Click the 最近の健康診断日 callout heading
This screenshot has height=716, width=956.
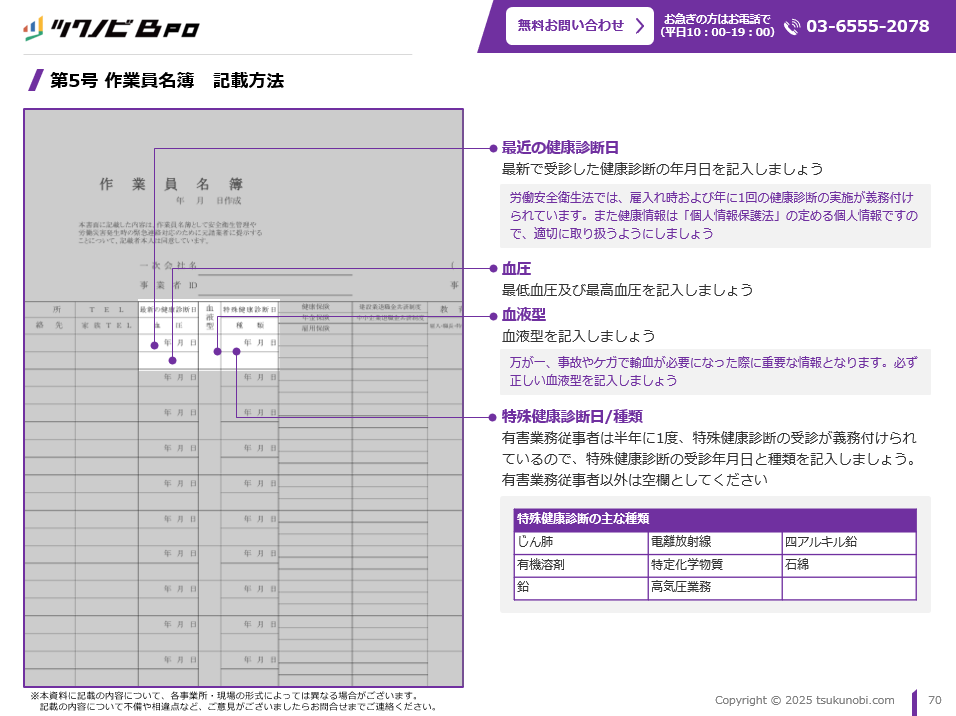click(560, 148)
